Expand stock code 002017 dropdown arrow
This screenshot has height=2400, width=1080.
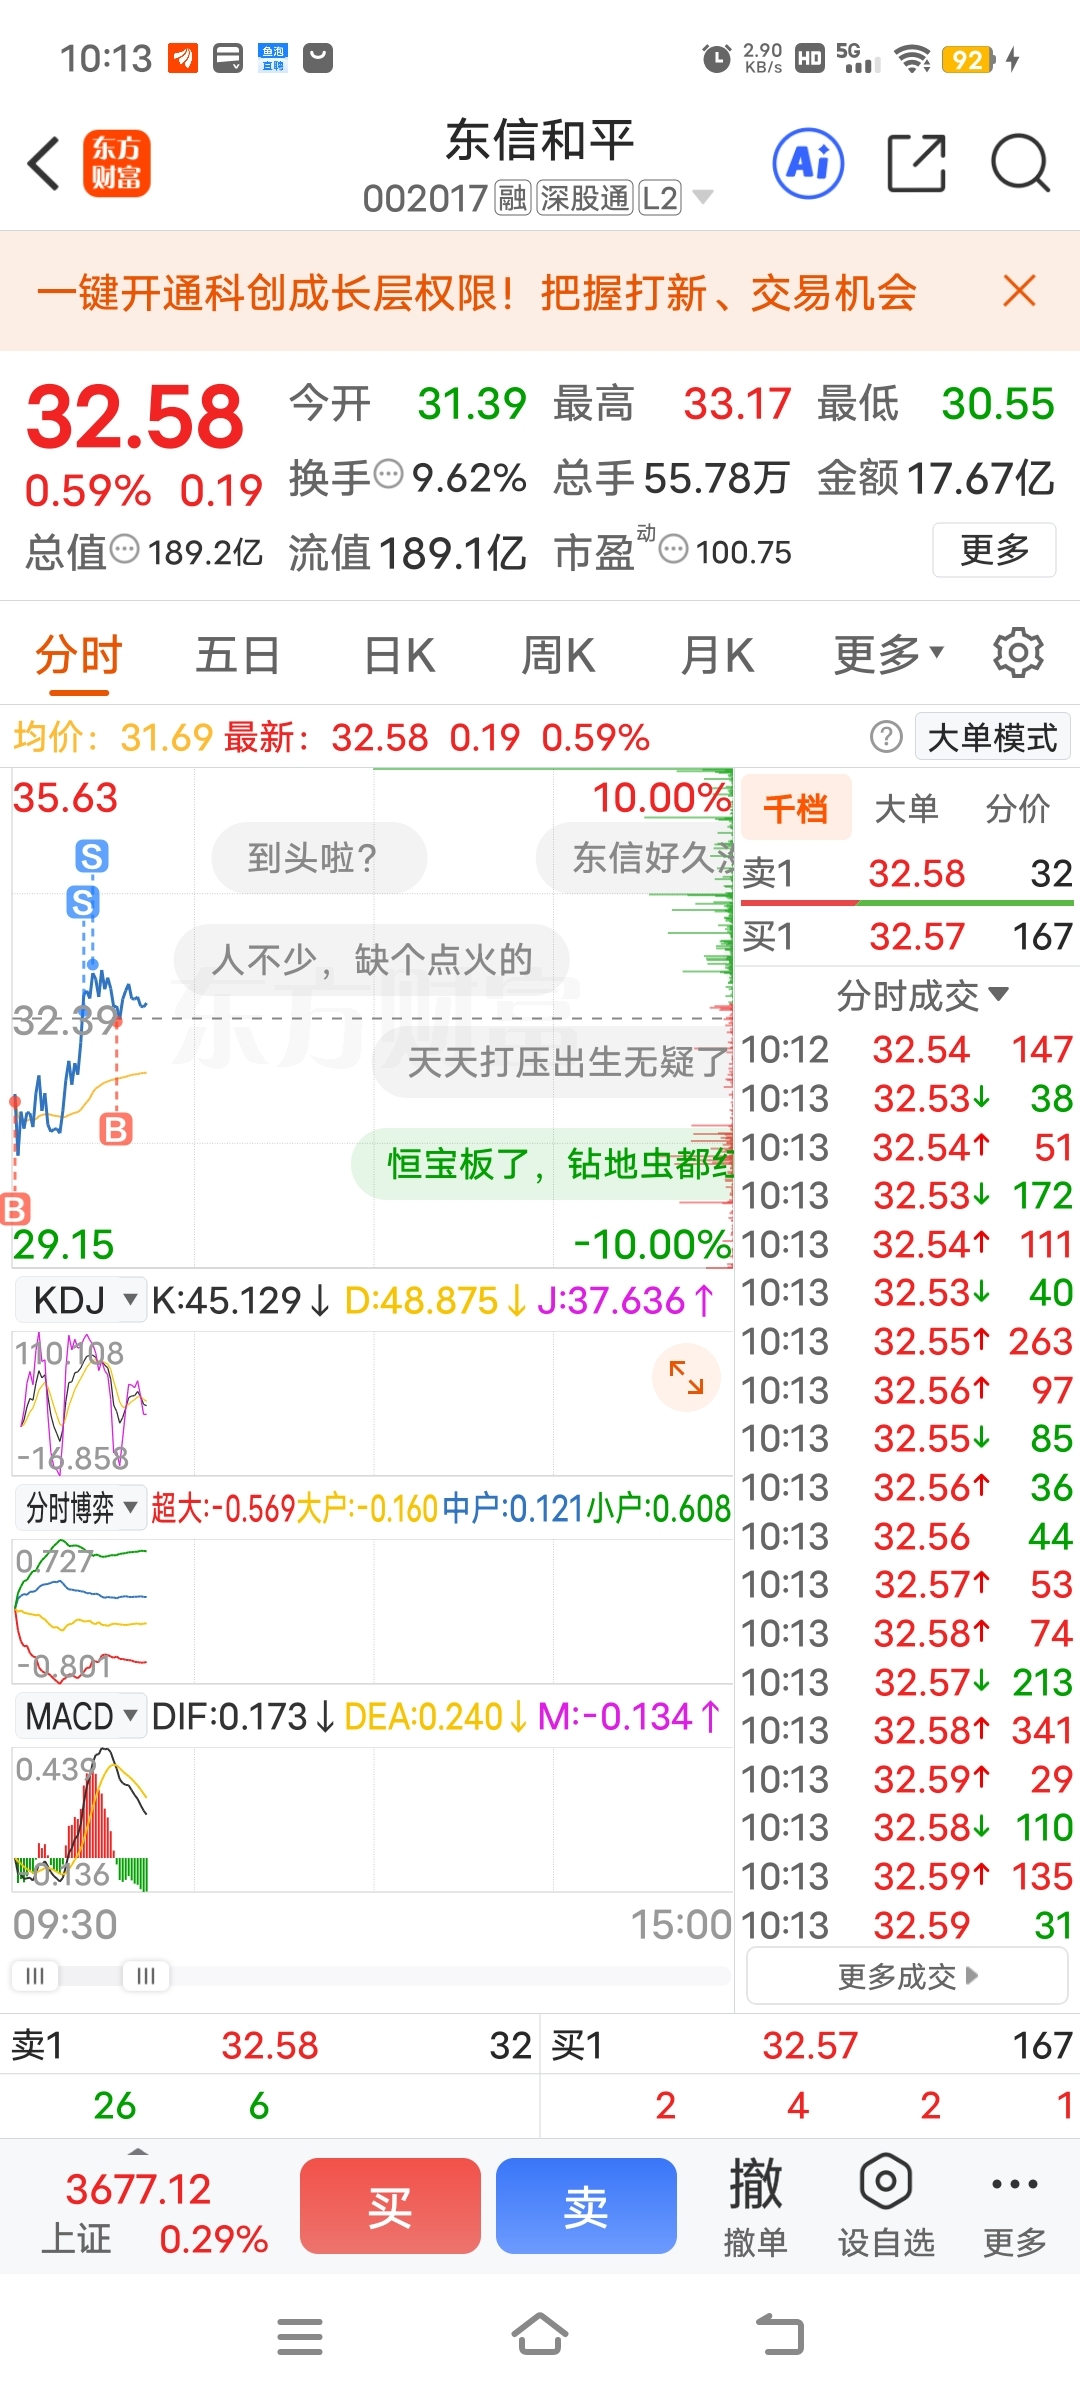[x=703, y=197]
